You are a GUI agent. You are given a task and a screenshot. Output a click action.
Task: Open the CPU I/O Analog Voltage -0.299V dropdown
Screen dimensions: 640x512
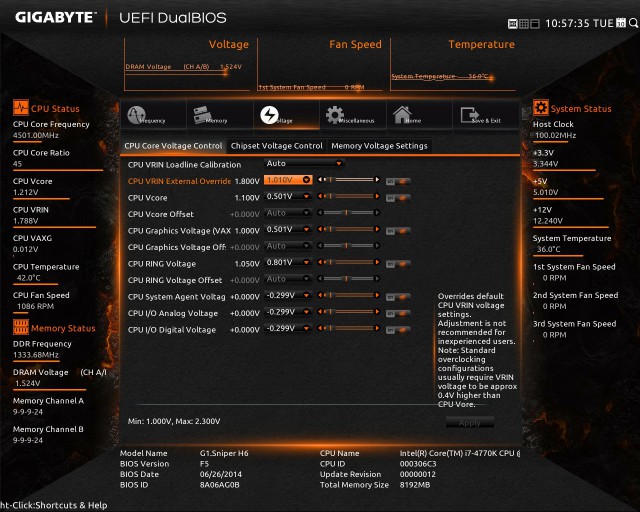pyautogui.click(x=288, y=312)
